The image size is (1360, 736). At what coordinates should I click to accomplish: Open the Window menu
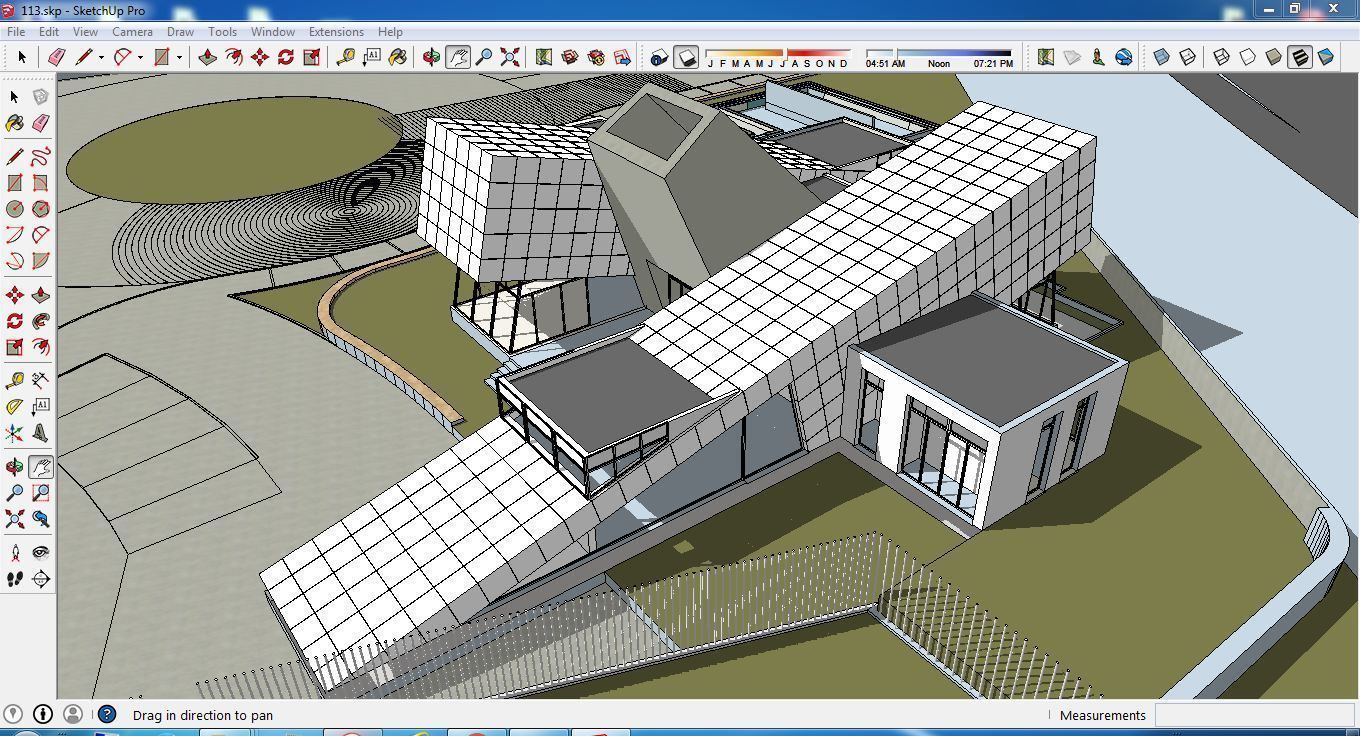[272, 32]
